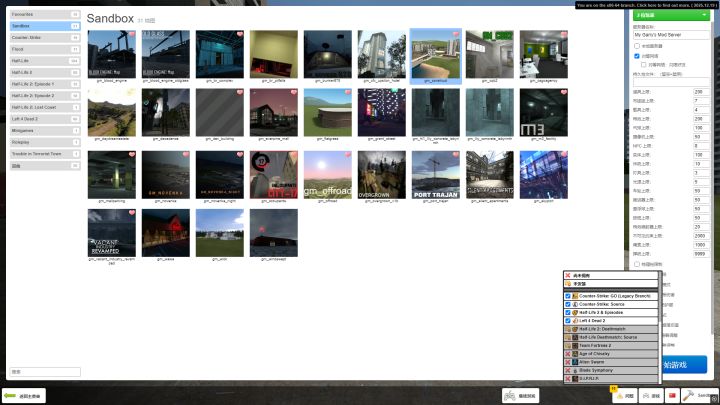Choose the gm_windswept map thumbnail

[x=274, y=233]
